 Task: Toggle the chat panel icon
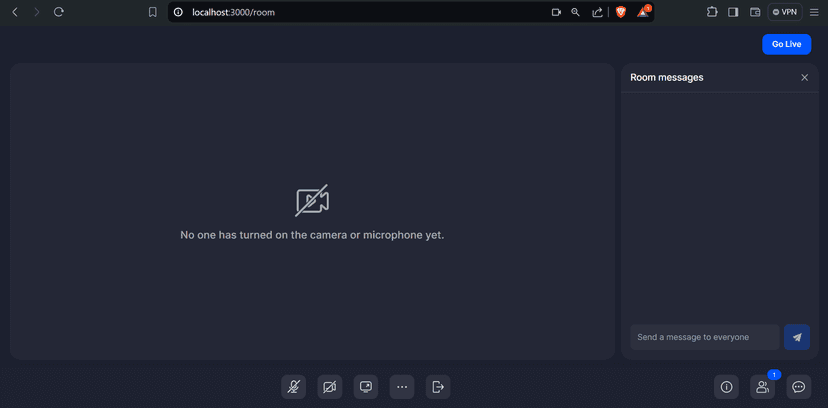798,387
